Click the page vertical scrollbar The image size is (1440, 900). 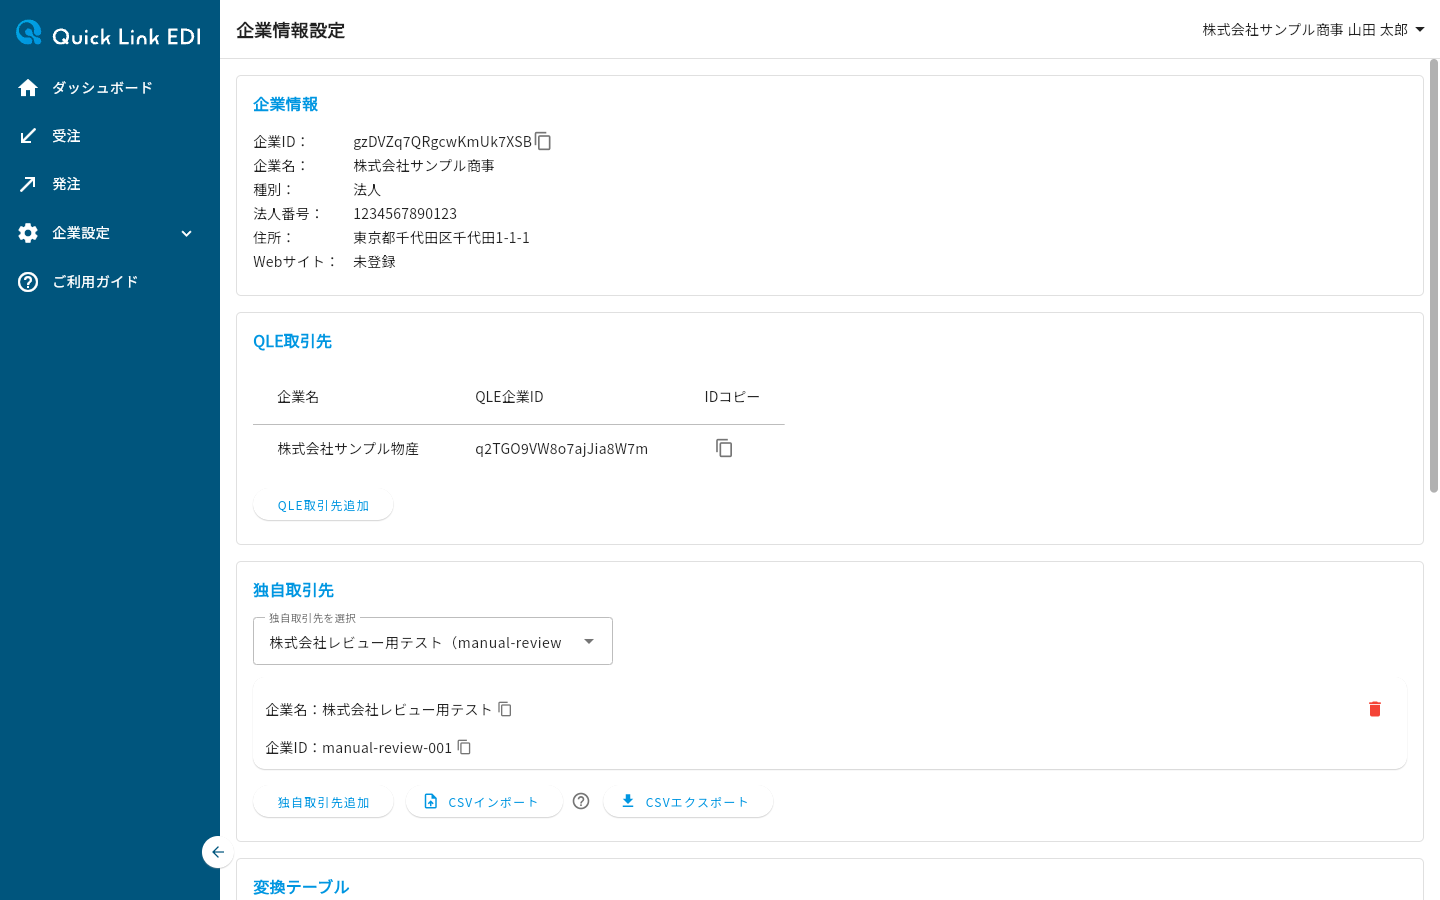click(x=1433, y=275)
